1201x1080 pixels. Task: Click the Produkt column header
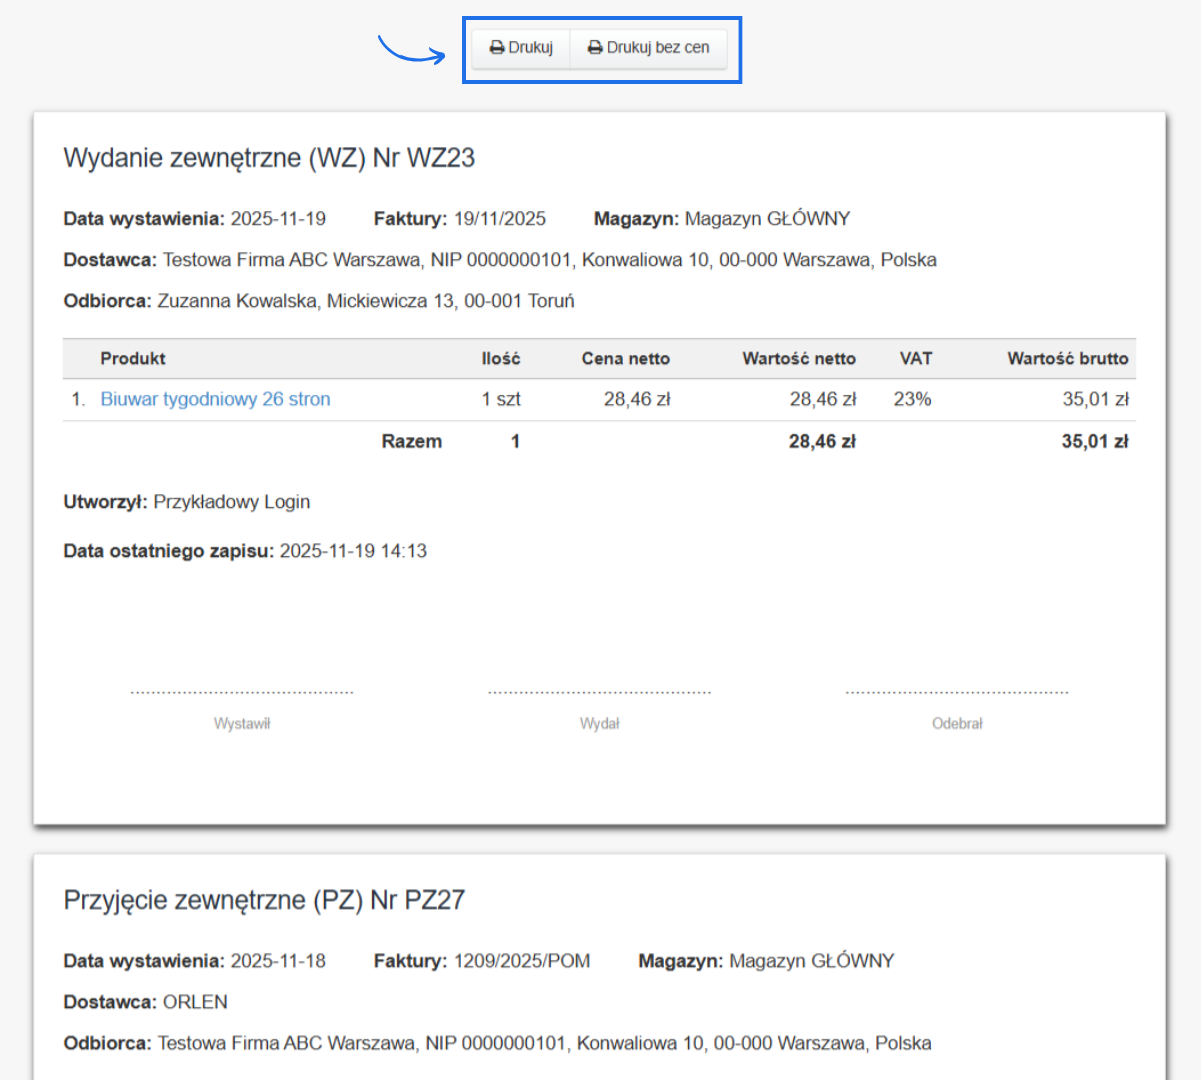pos(133,359)
